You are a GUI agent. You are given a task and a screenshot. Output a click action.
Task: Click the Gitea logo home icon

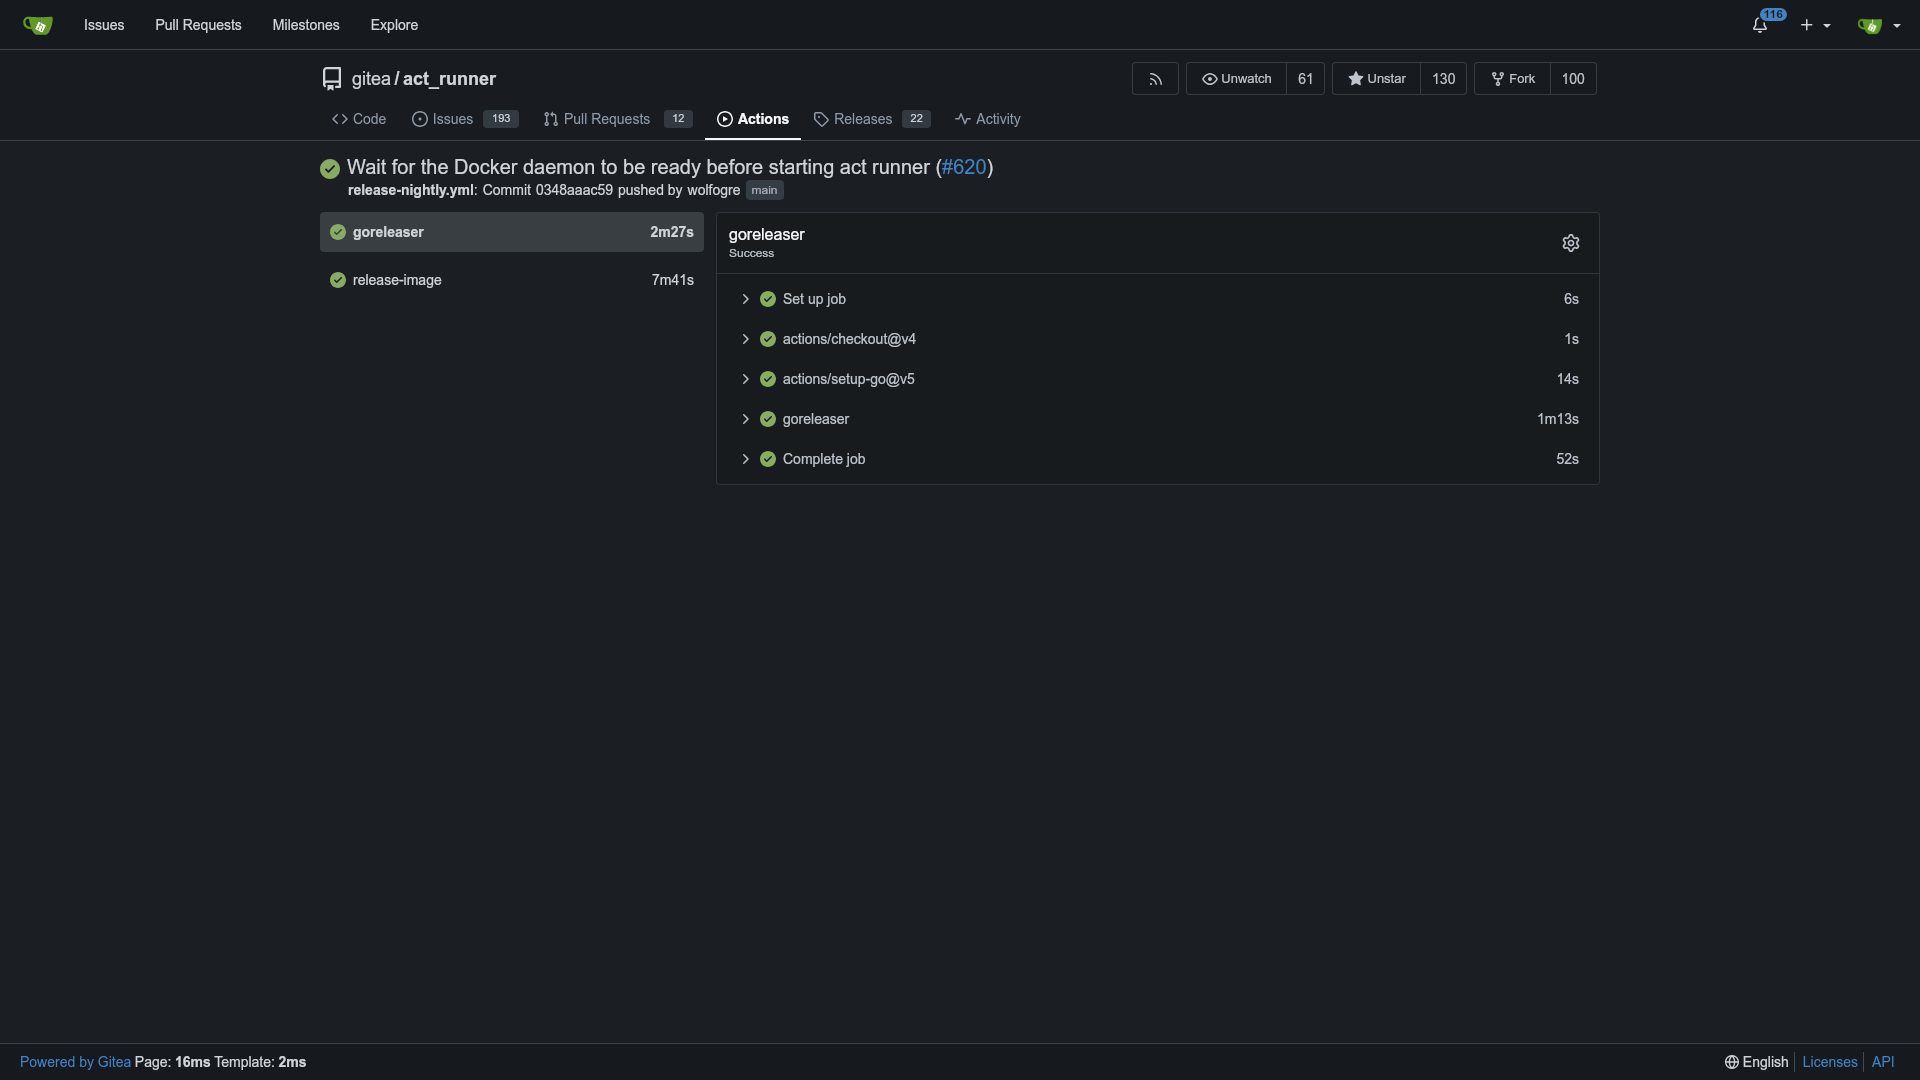click(x=37, y=25)
